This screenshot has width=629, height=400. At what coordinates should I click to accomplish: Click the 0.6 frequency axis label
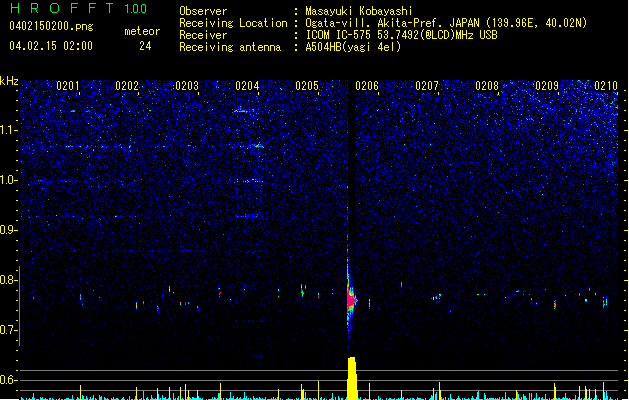pyautogui.click(x=8, y=380)
